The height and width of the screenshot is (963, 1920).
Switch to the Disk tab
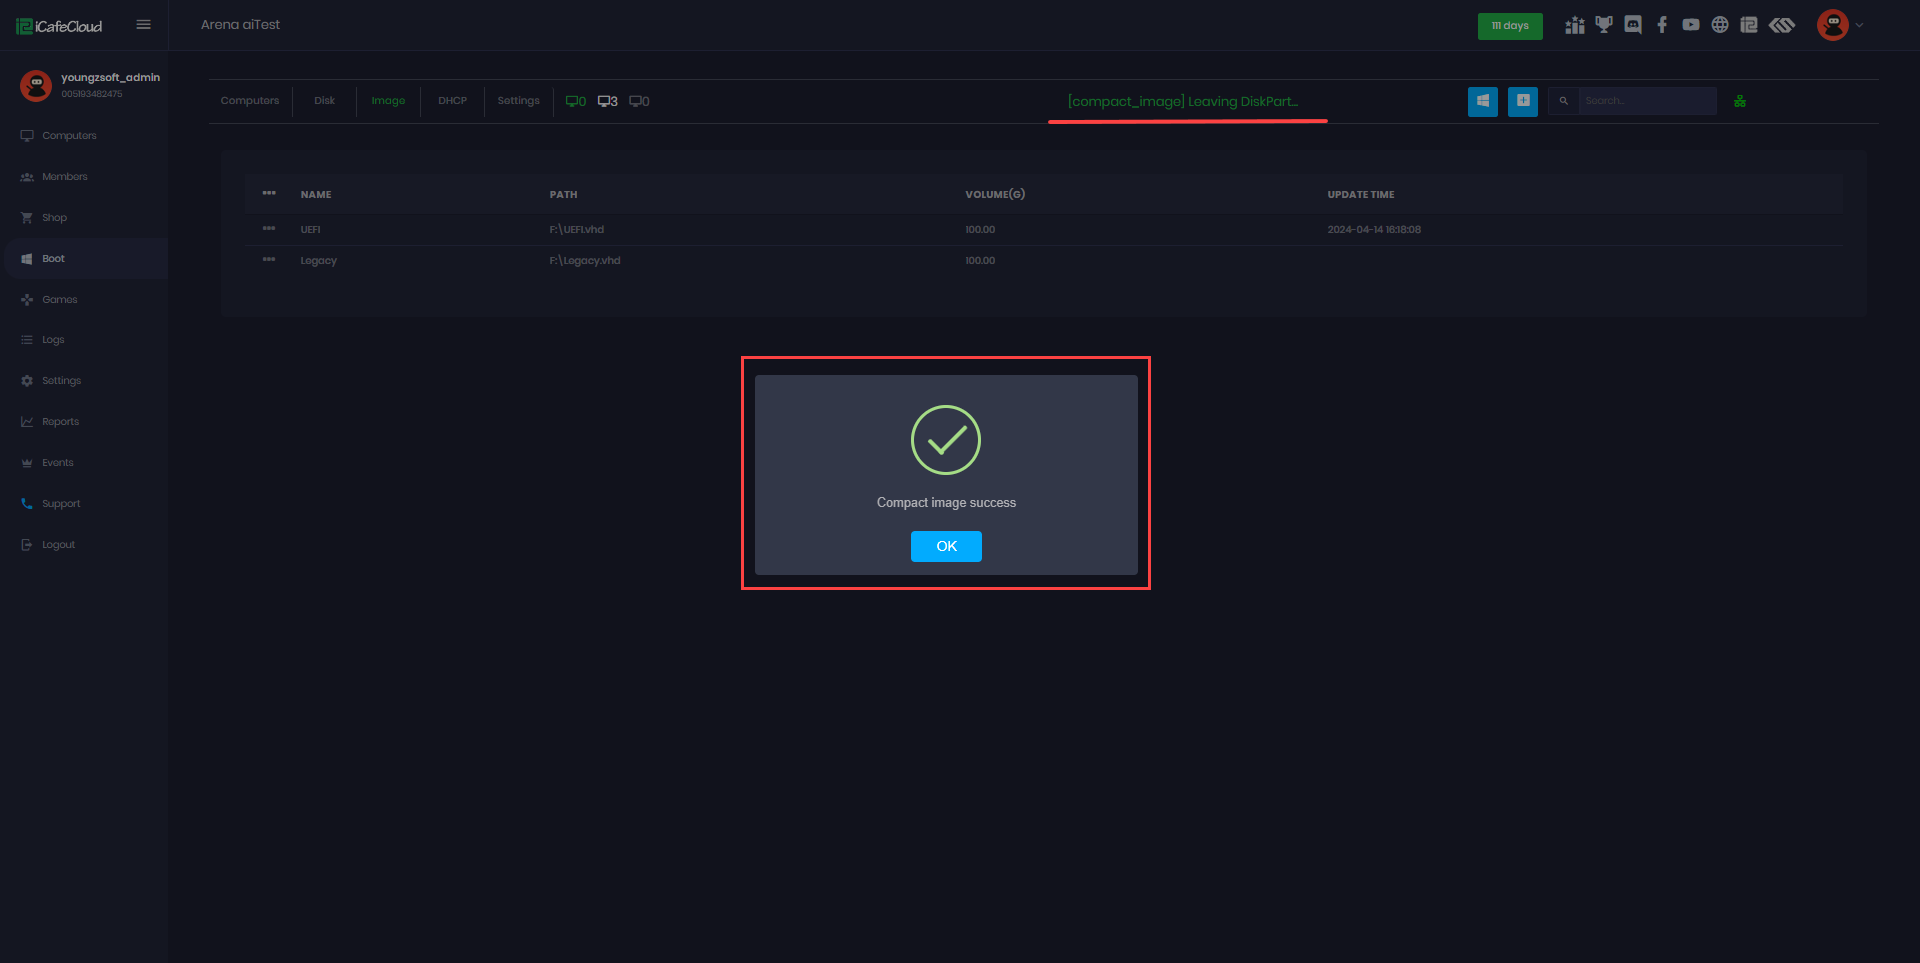[323, 100]
